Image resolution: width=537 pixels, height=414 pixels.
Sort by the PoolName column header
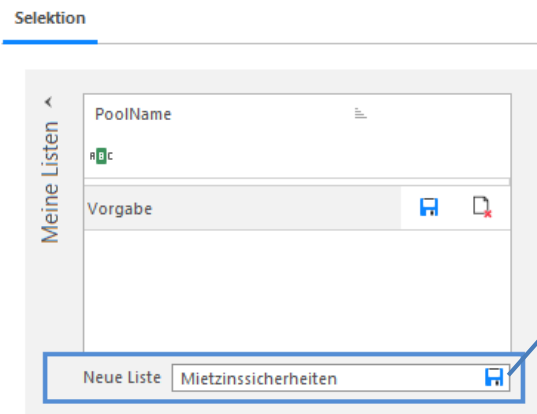coord(133,114)
